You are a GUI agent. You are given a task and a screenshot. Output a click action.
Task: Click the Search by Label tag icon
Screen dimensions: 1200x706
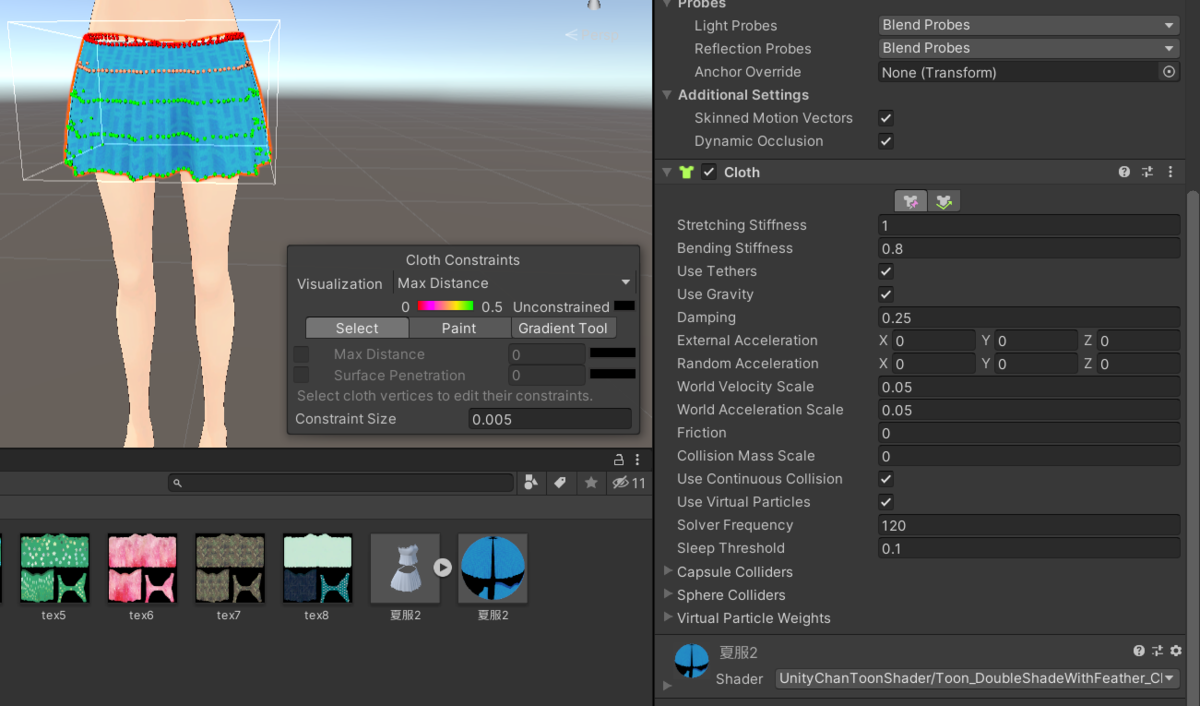[560, 483]
